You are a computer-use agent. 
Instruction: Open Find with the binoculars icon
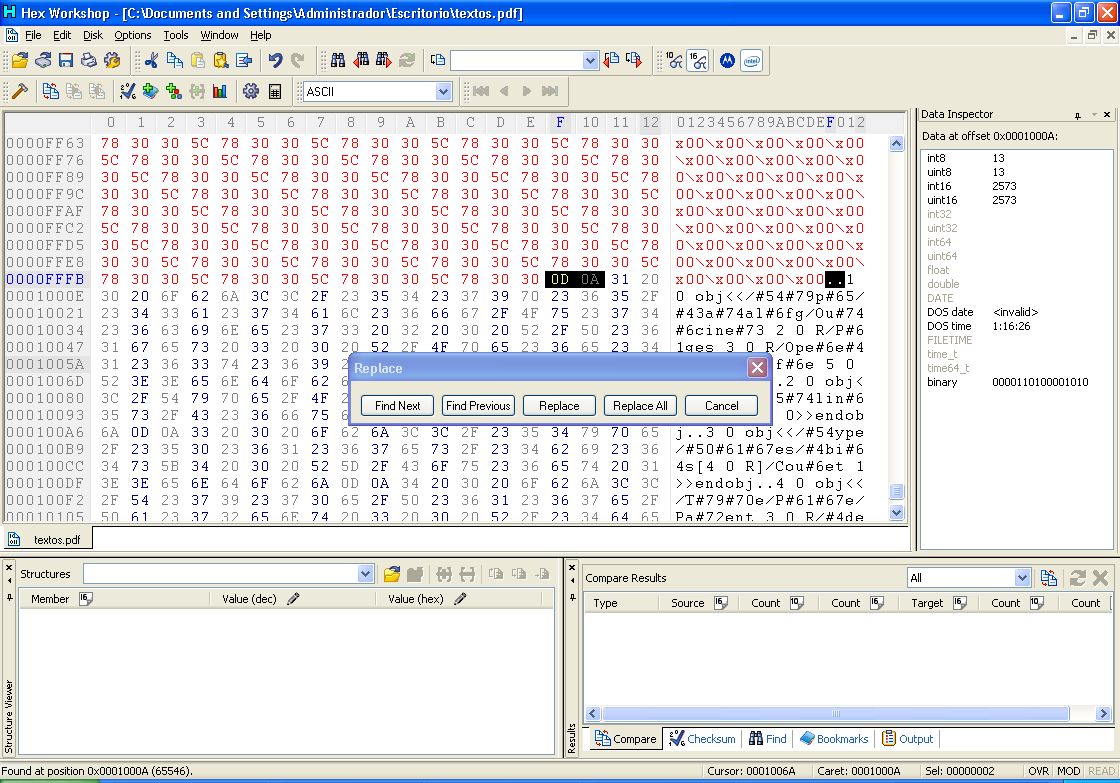click(x=339, y=61)
